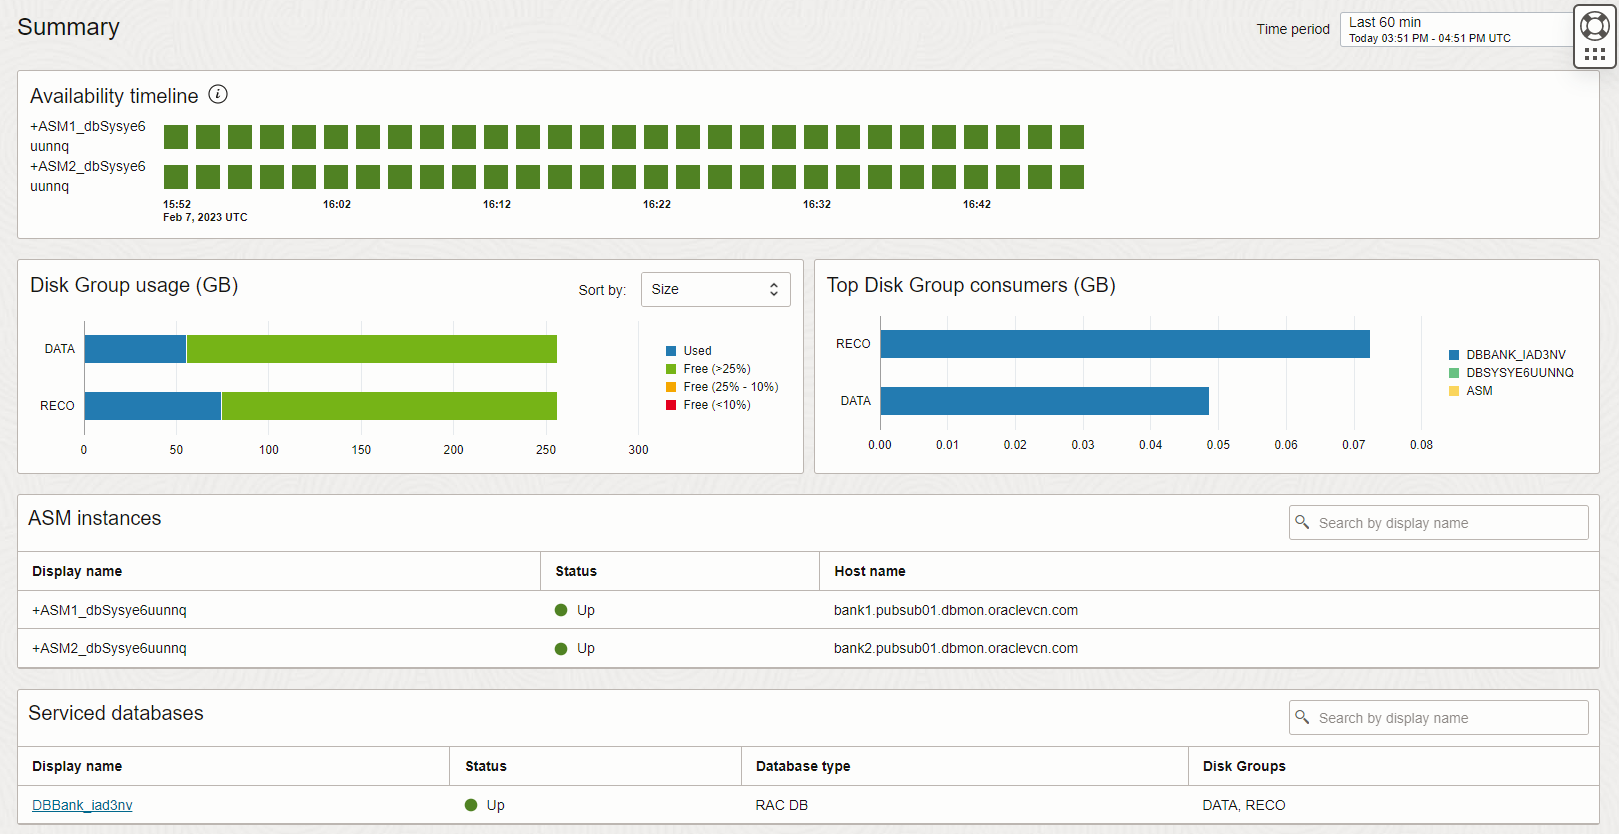The height and width of the screenshot is (834, 1619).
Task: Click the green Up status dot for DBBank_iad3nv
Action: tap(471, 805)
